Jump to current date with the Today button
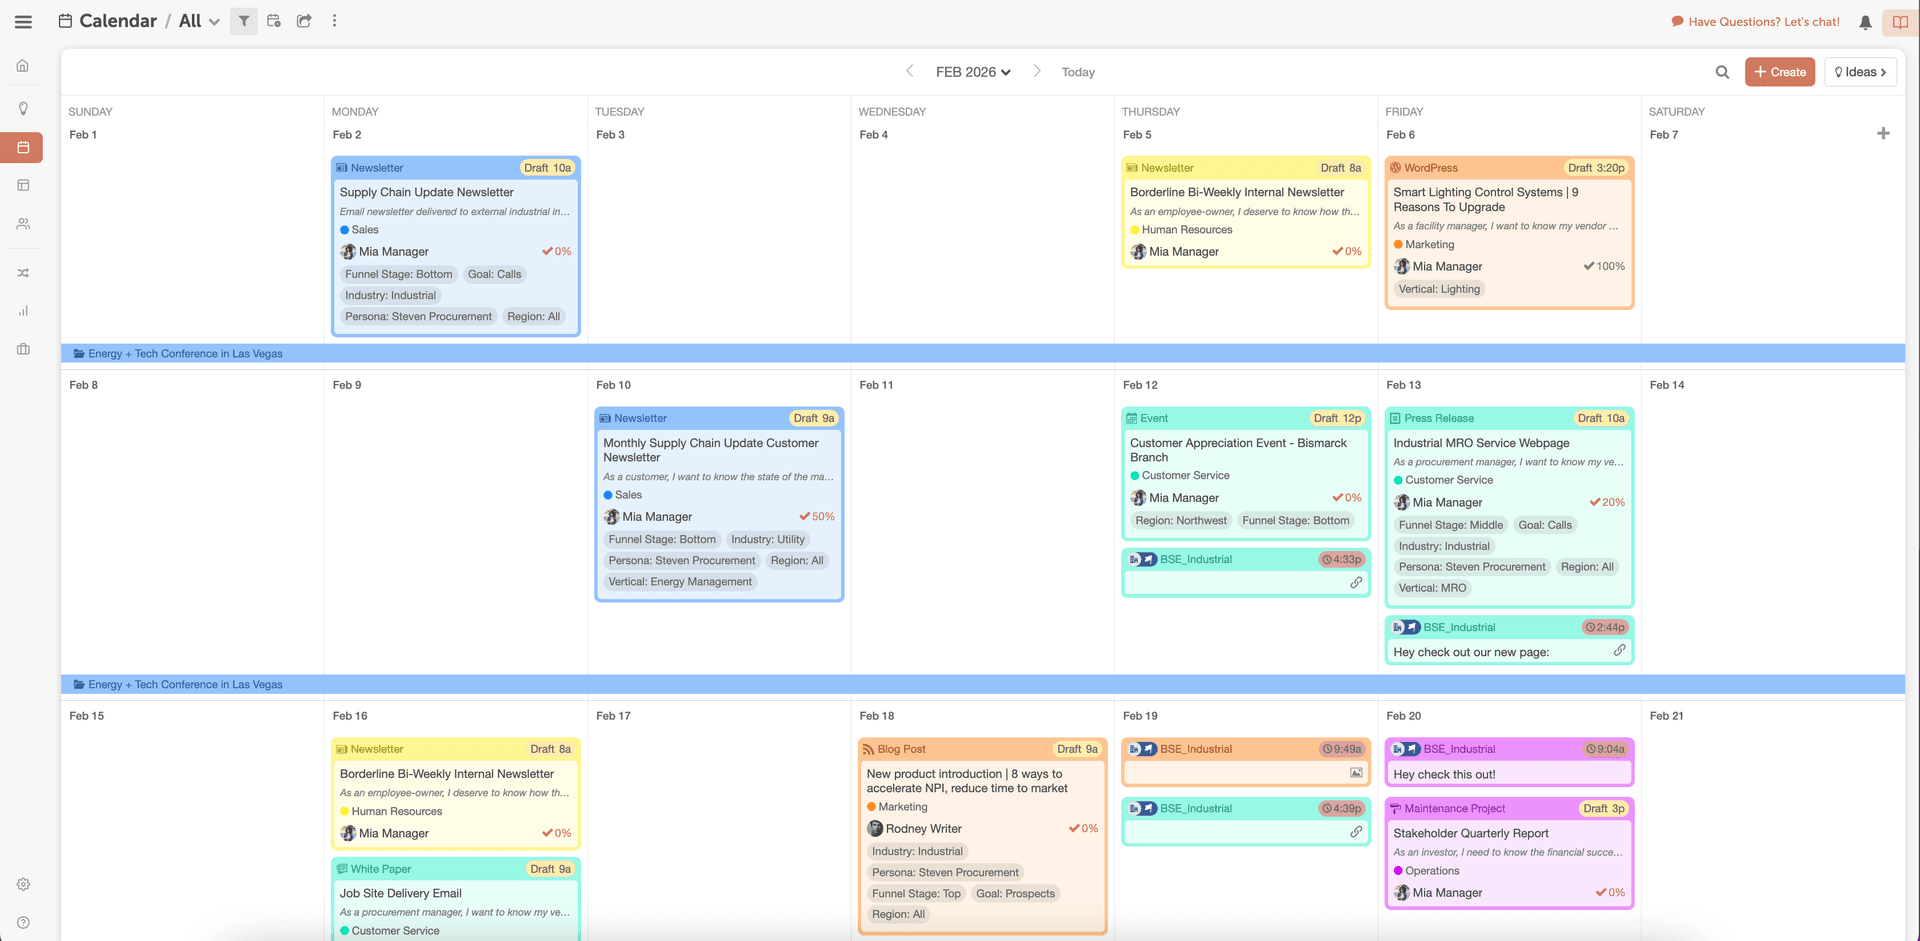 1078,71
